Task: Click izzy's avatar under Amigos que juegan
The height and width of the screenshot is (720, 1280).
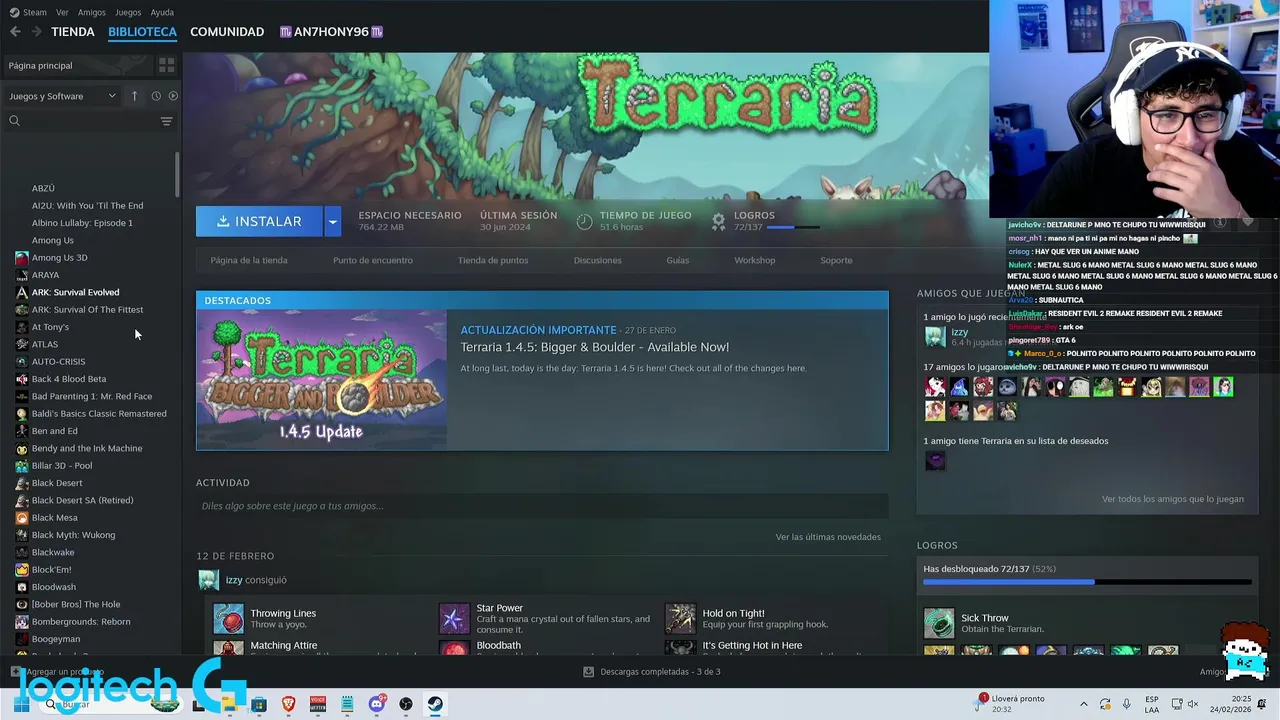Action: (x=935, y=336)
